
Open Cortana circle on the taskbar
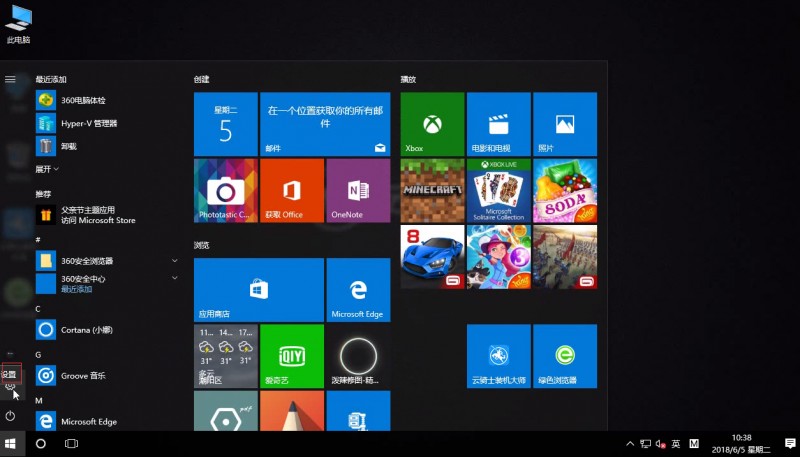click(x=41, y=444)
